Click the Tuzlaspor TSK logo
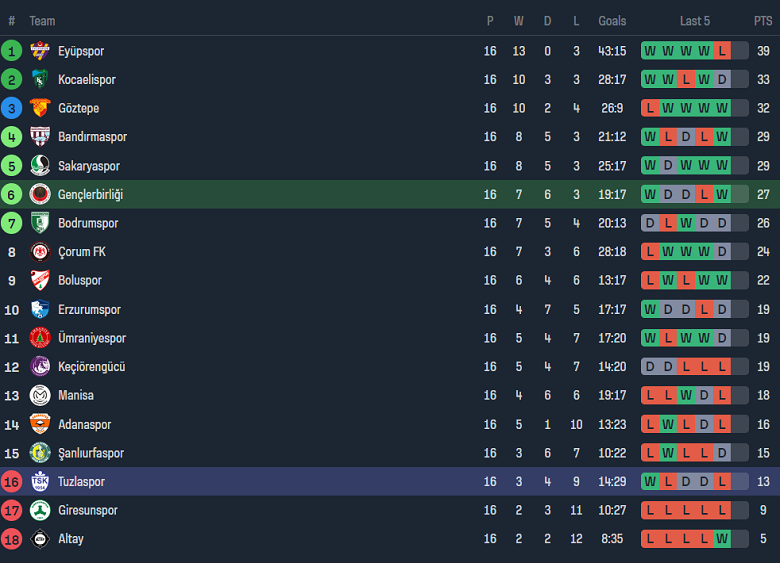Image resolution: width=780 pixels, height=563 pixels. point(40,482)
